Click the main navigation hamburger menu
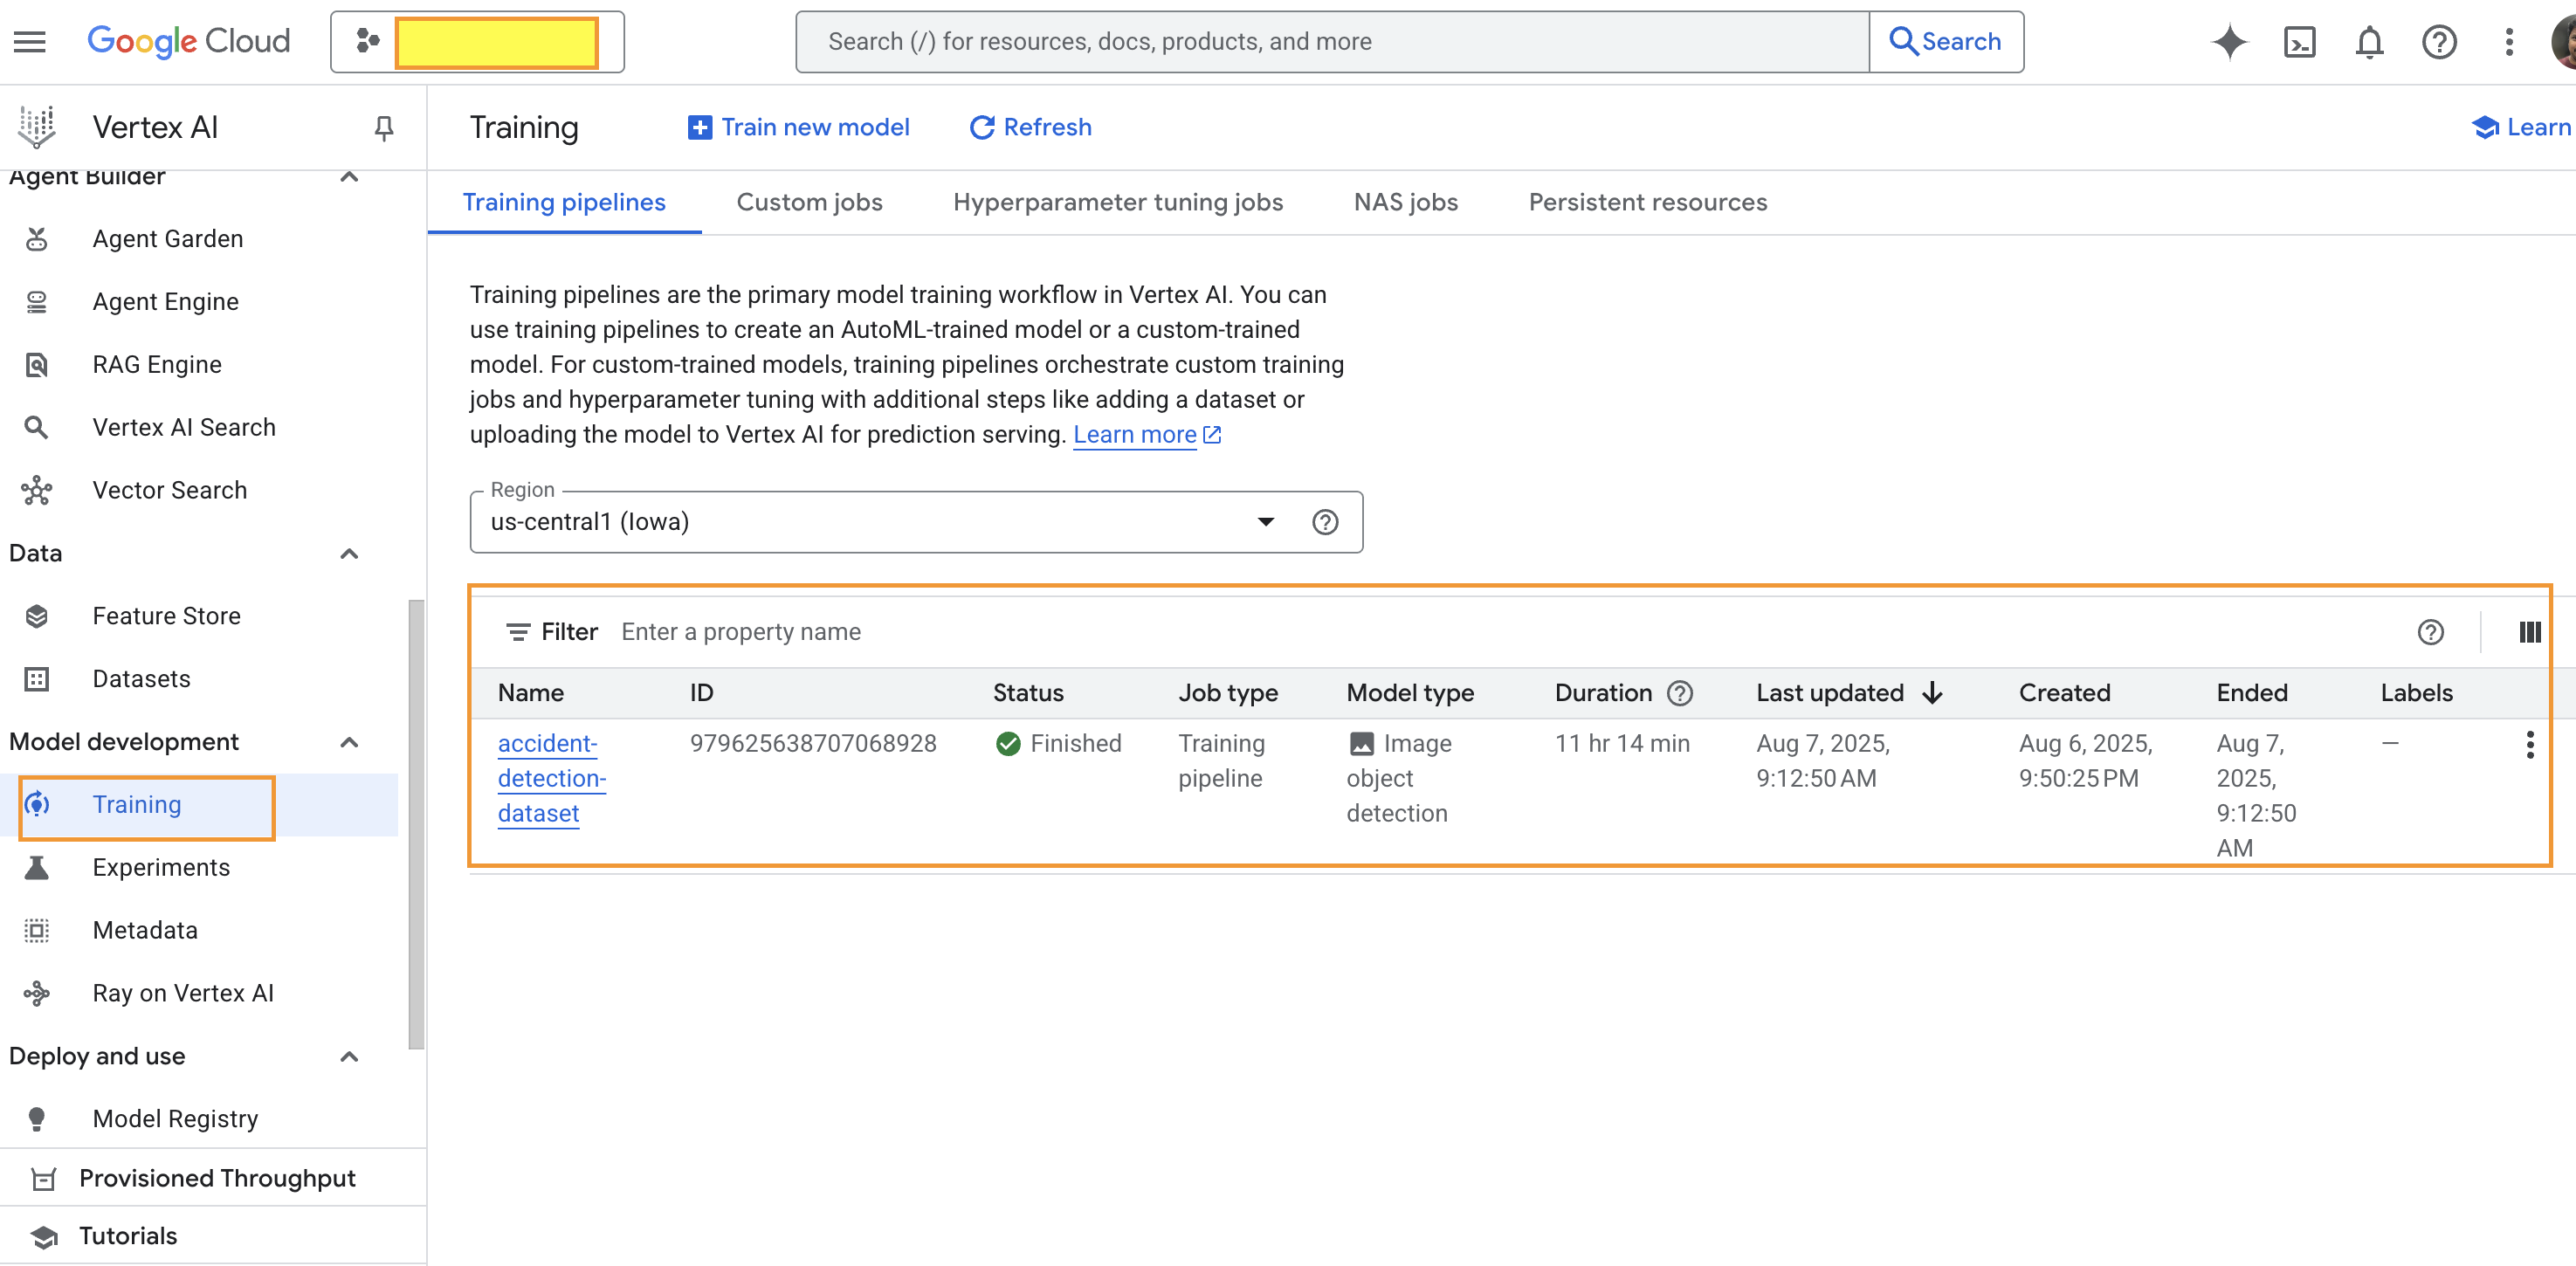Viewport: 2576px width, 1266px height. coord(30,42)
